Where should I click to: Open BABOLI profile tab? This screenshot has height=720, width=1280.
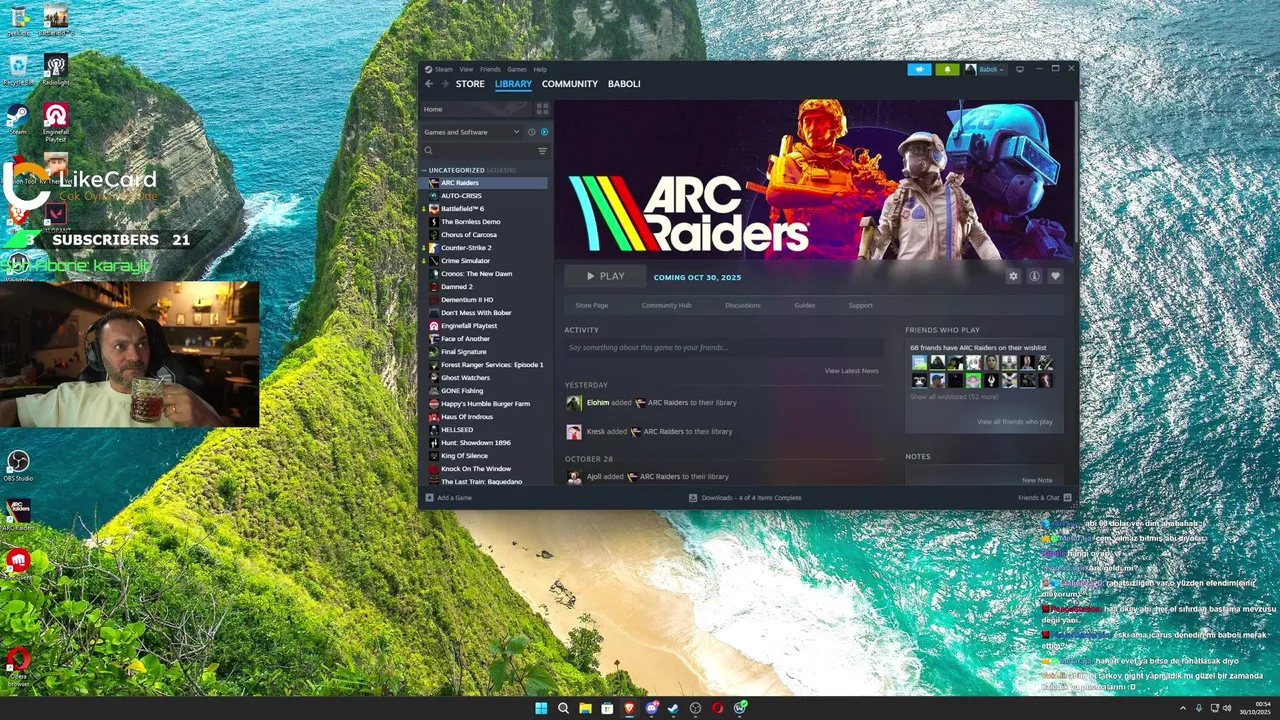624,84
